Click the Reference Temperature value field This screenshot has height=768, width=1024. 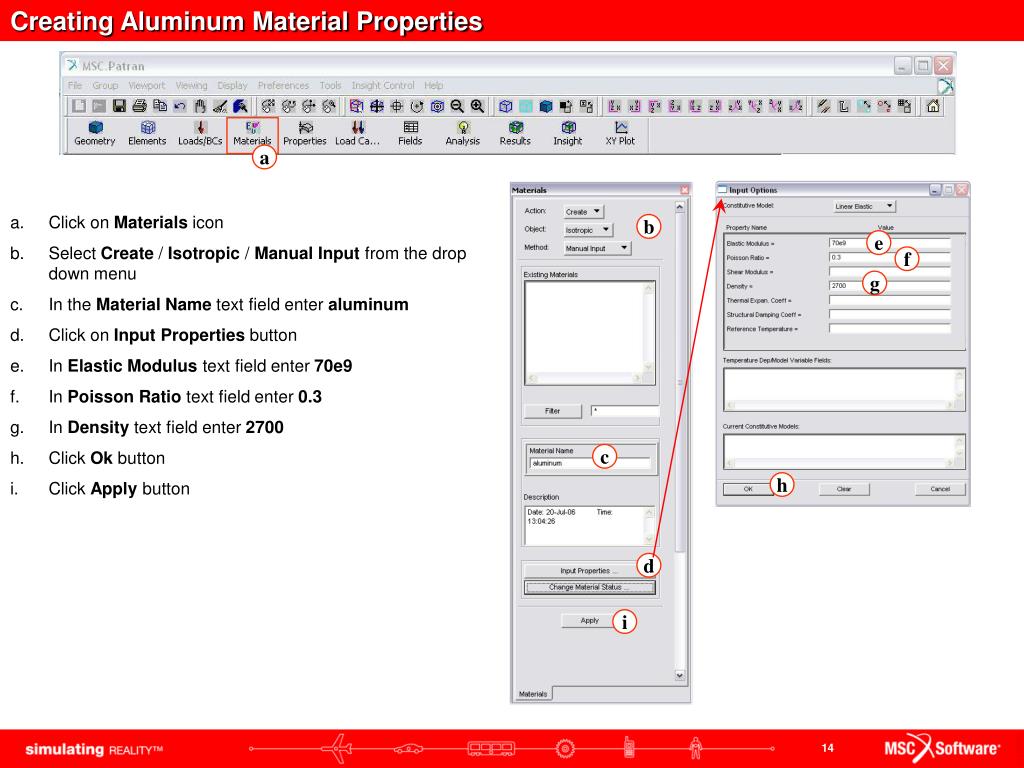889,329
